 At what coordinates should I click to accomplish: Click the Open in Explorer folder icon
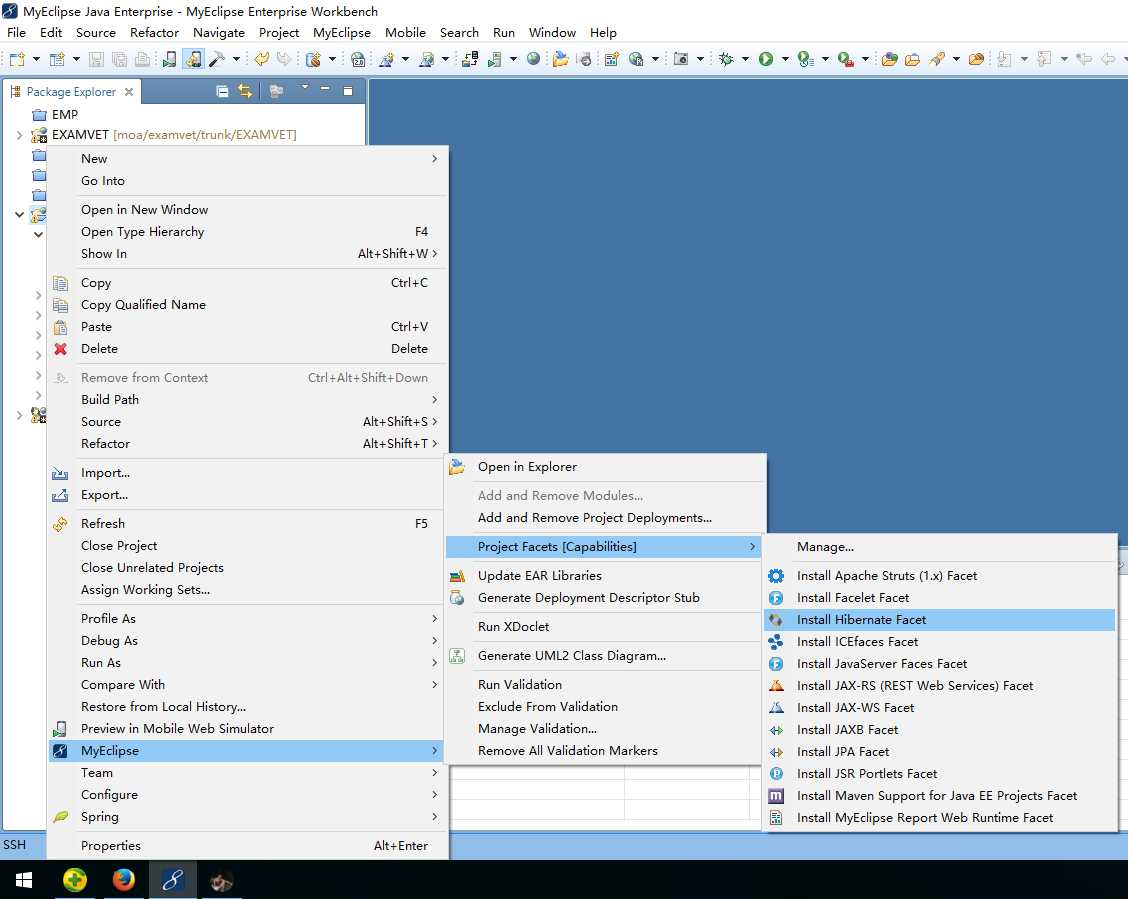coord(457,467)
